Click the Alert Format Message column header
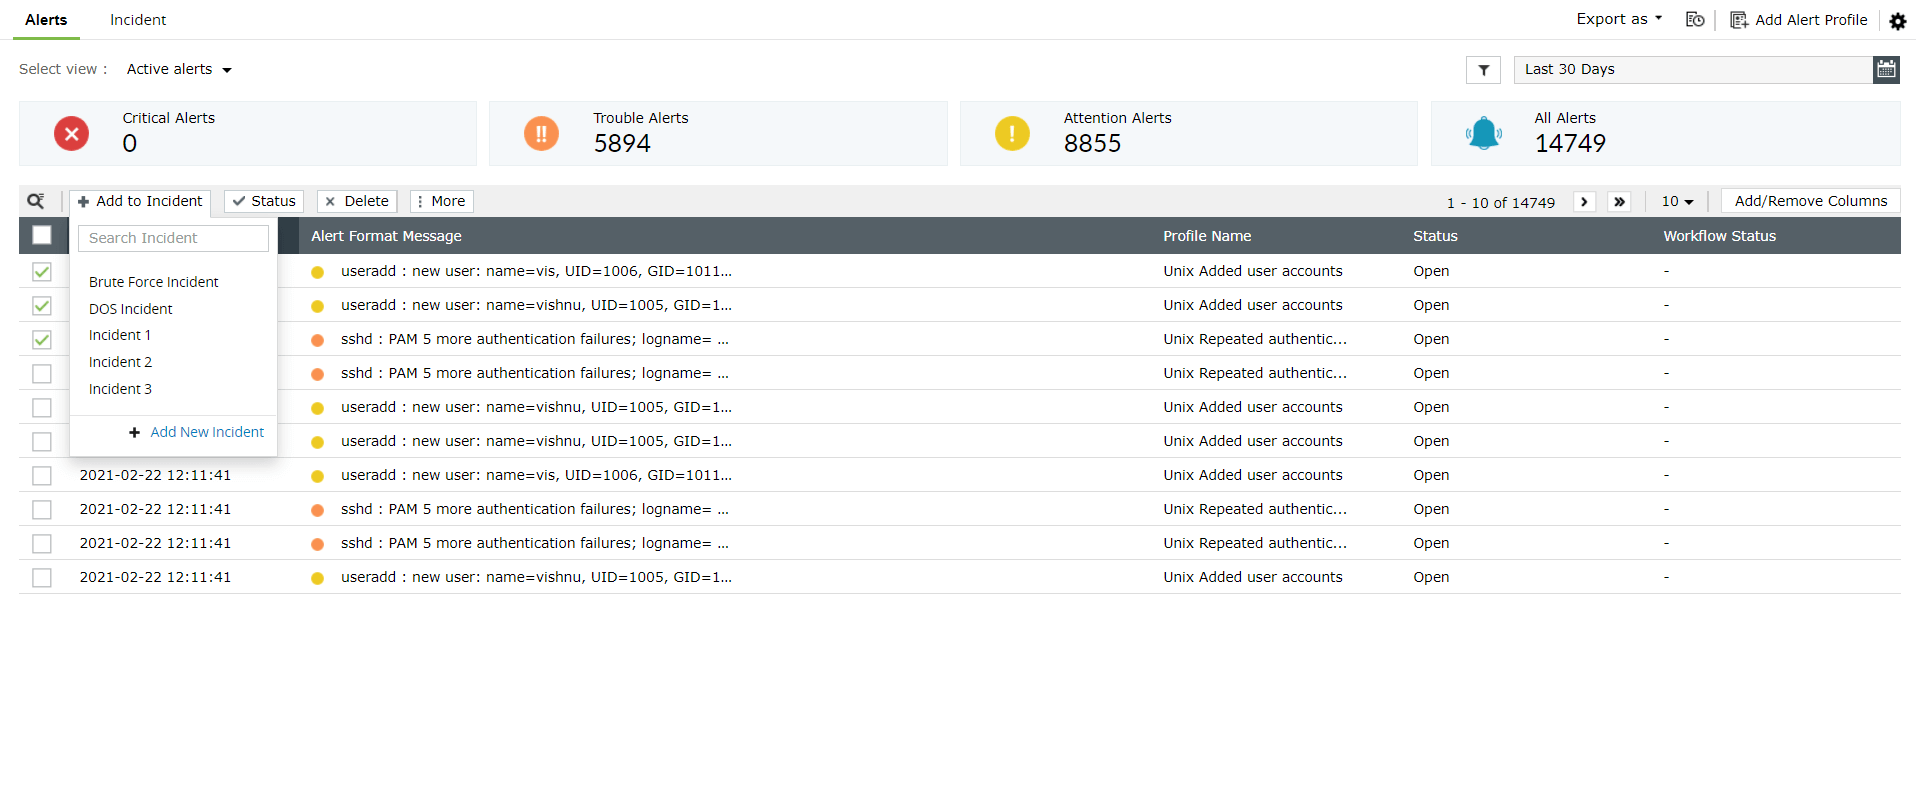 386,236
